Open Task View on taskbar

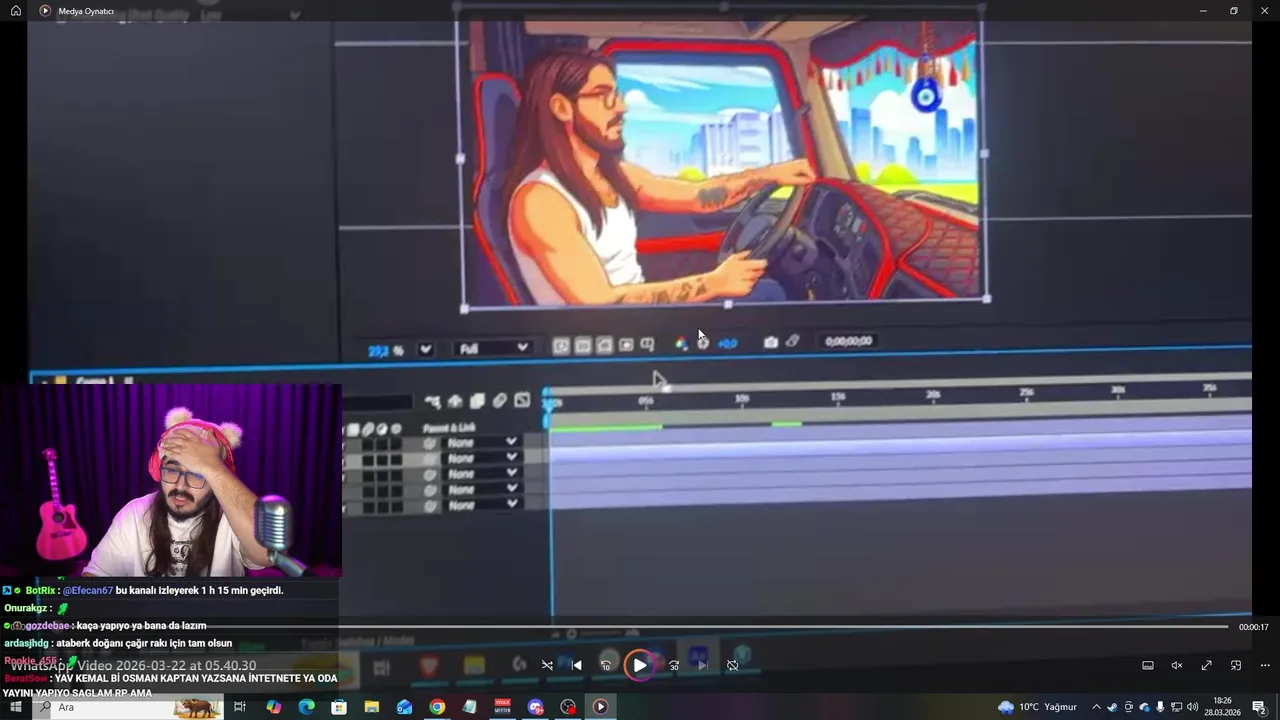(240, 707)
